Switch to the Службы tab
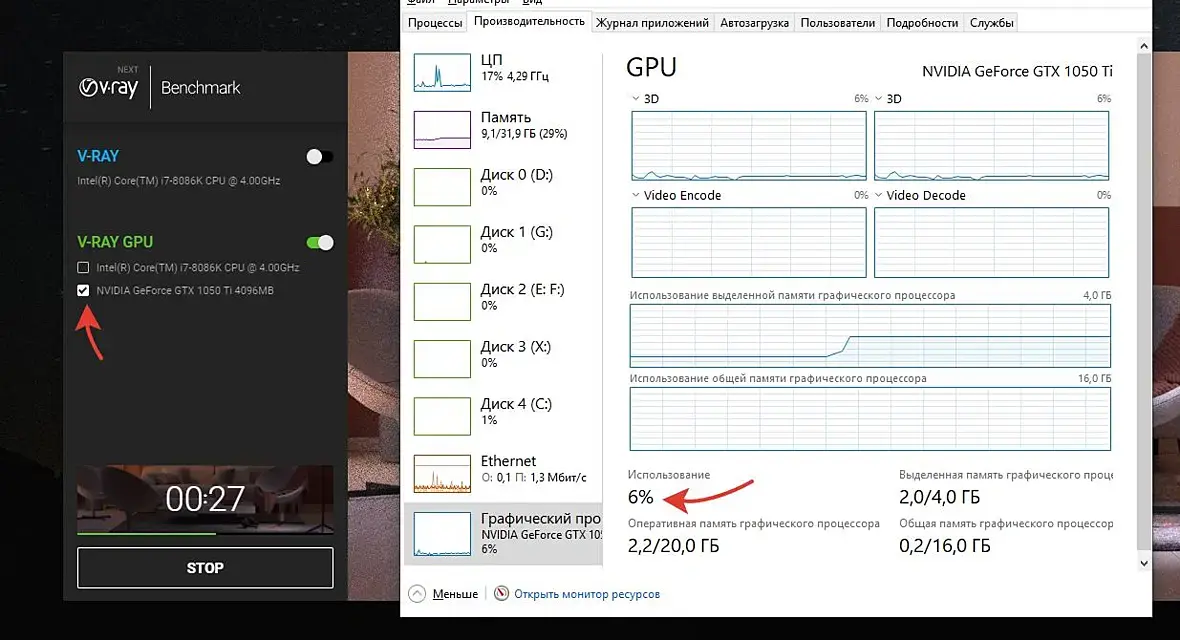This screenshot has width=1180, height=640. tap(991, 23)
